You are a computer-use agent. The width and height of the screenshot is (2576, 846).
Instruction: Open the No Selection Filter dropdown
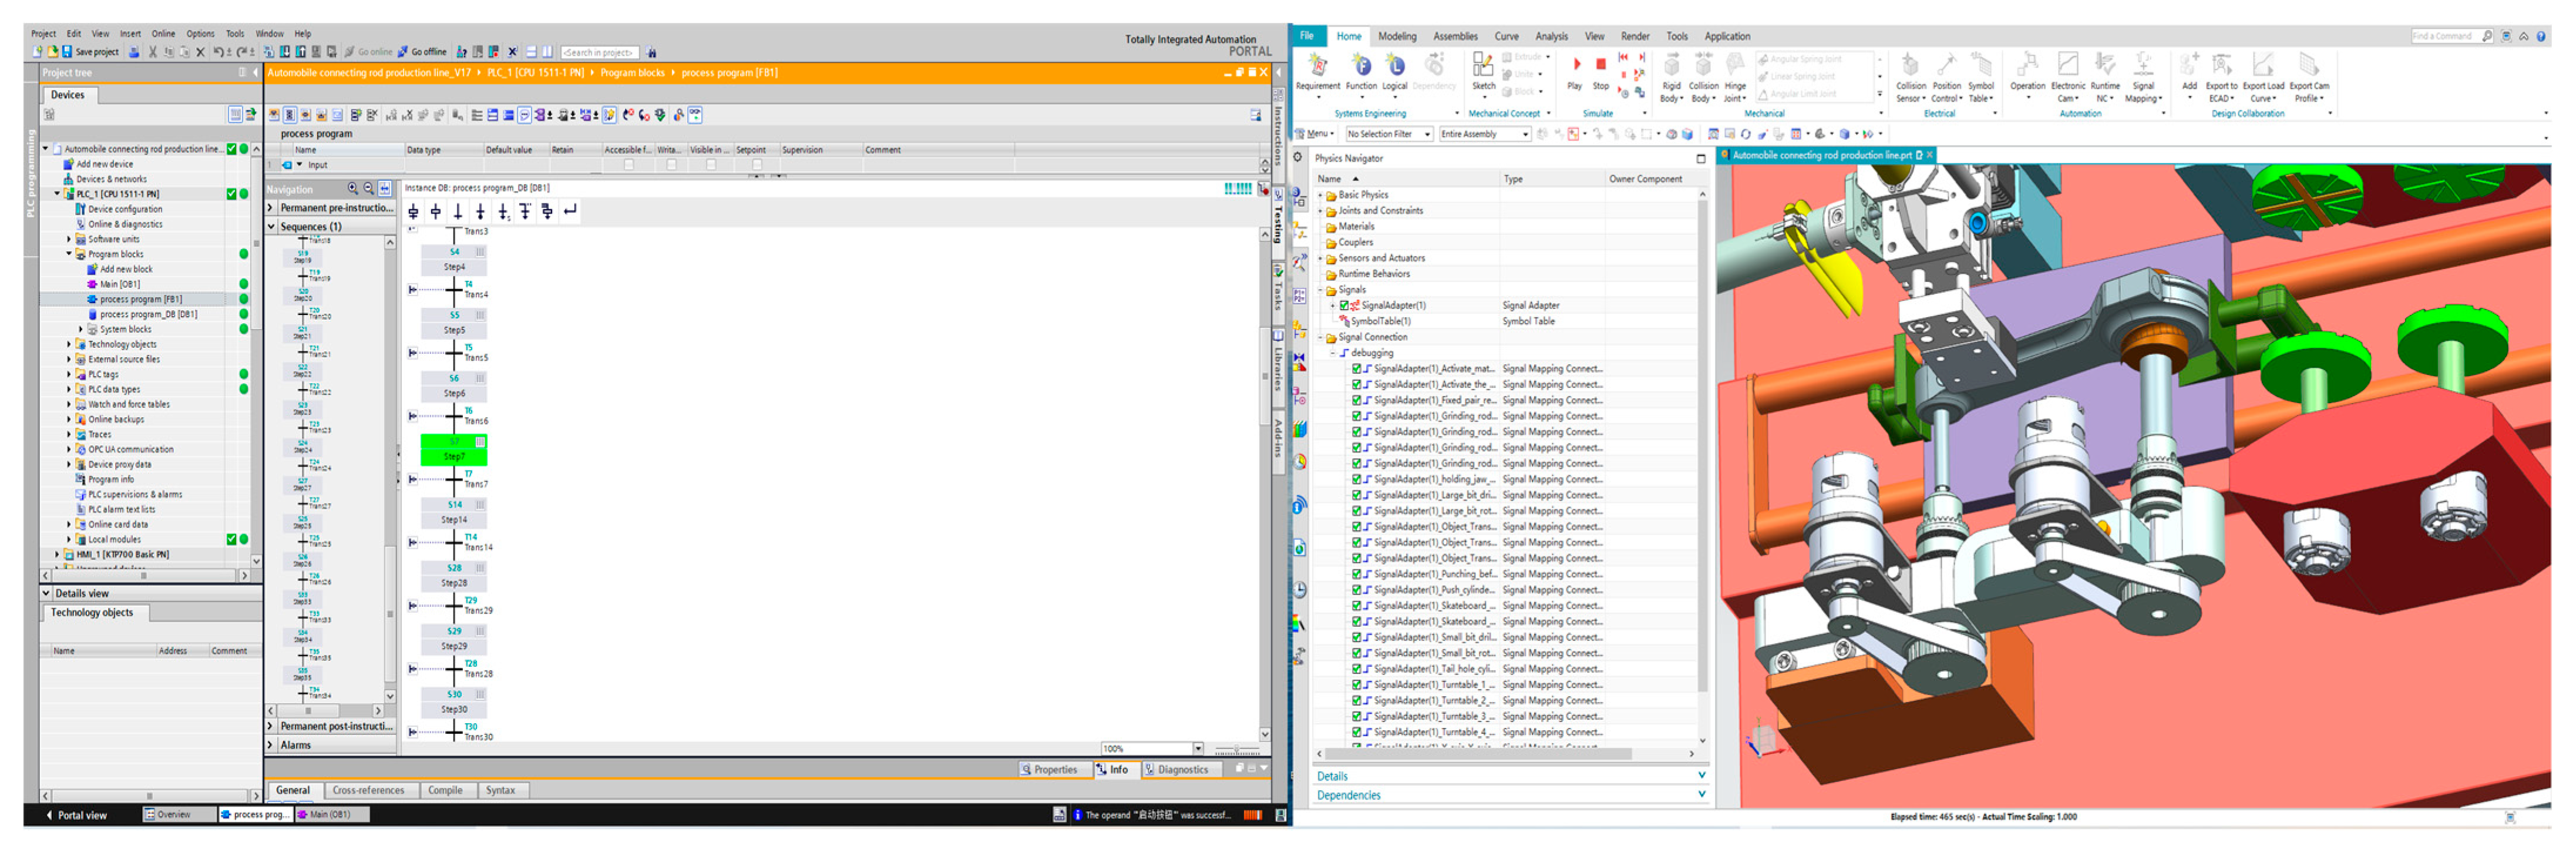(x=1389, y=134)
